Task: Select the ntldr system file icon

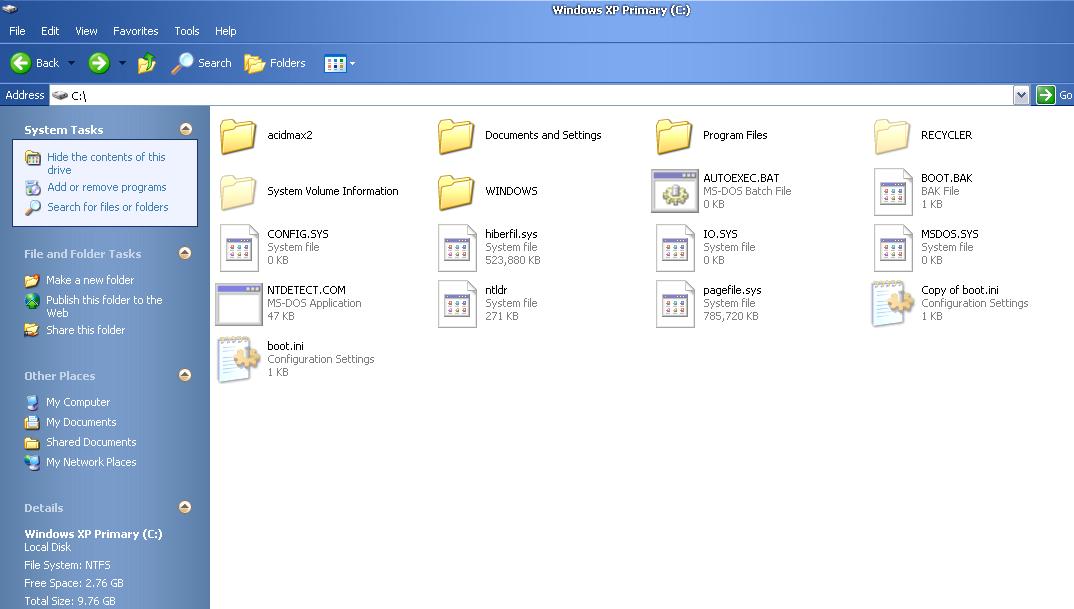Action: coord(457,304)
